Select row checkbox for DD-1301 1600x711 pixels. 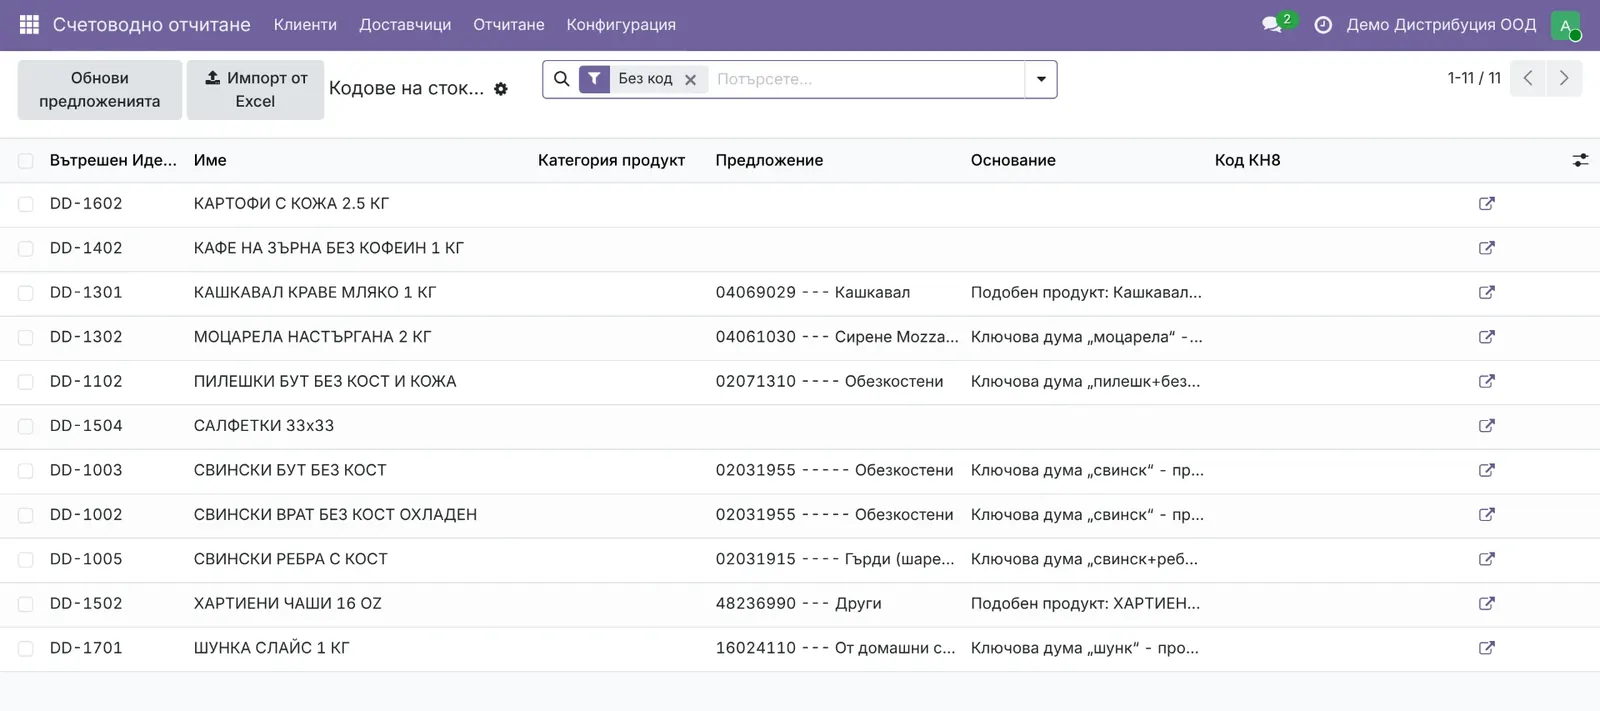[x=26, y=293]
